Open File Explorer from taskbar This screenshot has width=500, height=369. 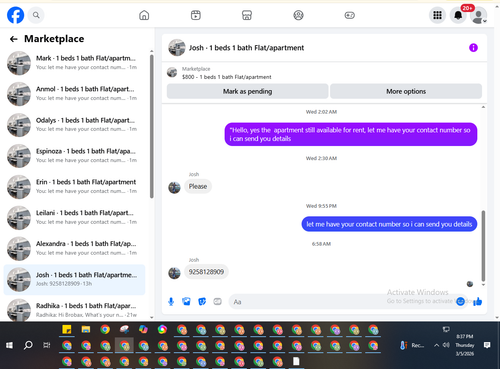coord(86,330)
